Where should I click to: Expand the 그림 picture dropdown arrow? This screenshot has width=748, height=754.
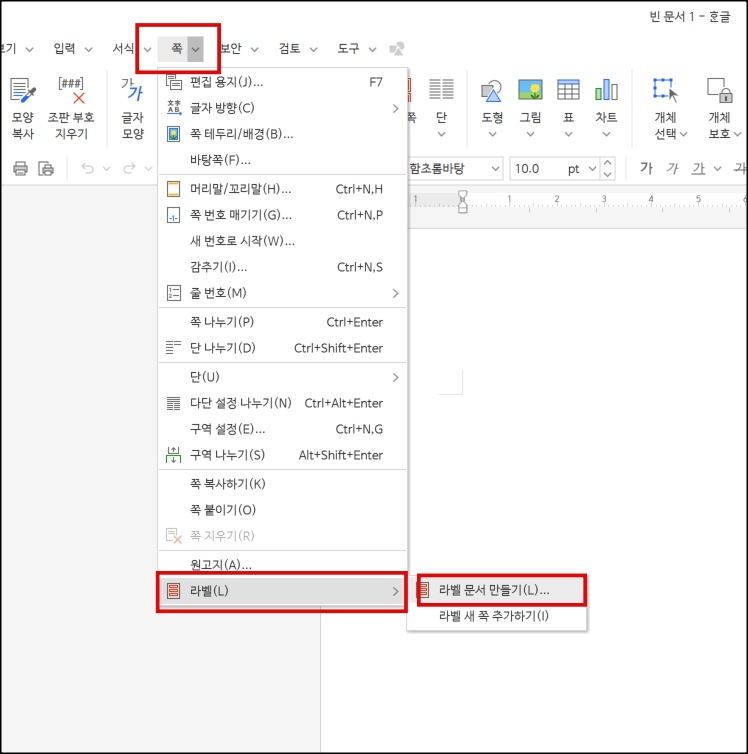tap(530, 134)
